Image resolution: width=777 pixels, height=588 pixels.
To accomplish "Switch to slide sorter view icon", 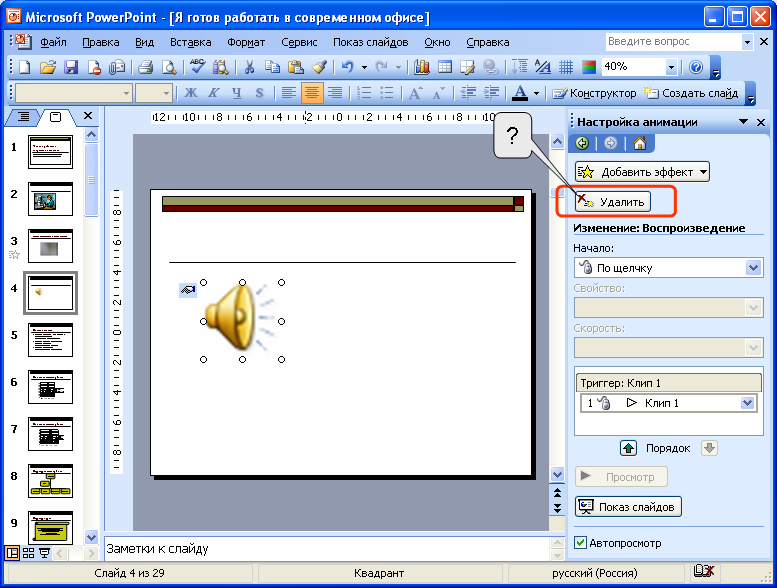I will click(x=29, y=553).
